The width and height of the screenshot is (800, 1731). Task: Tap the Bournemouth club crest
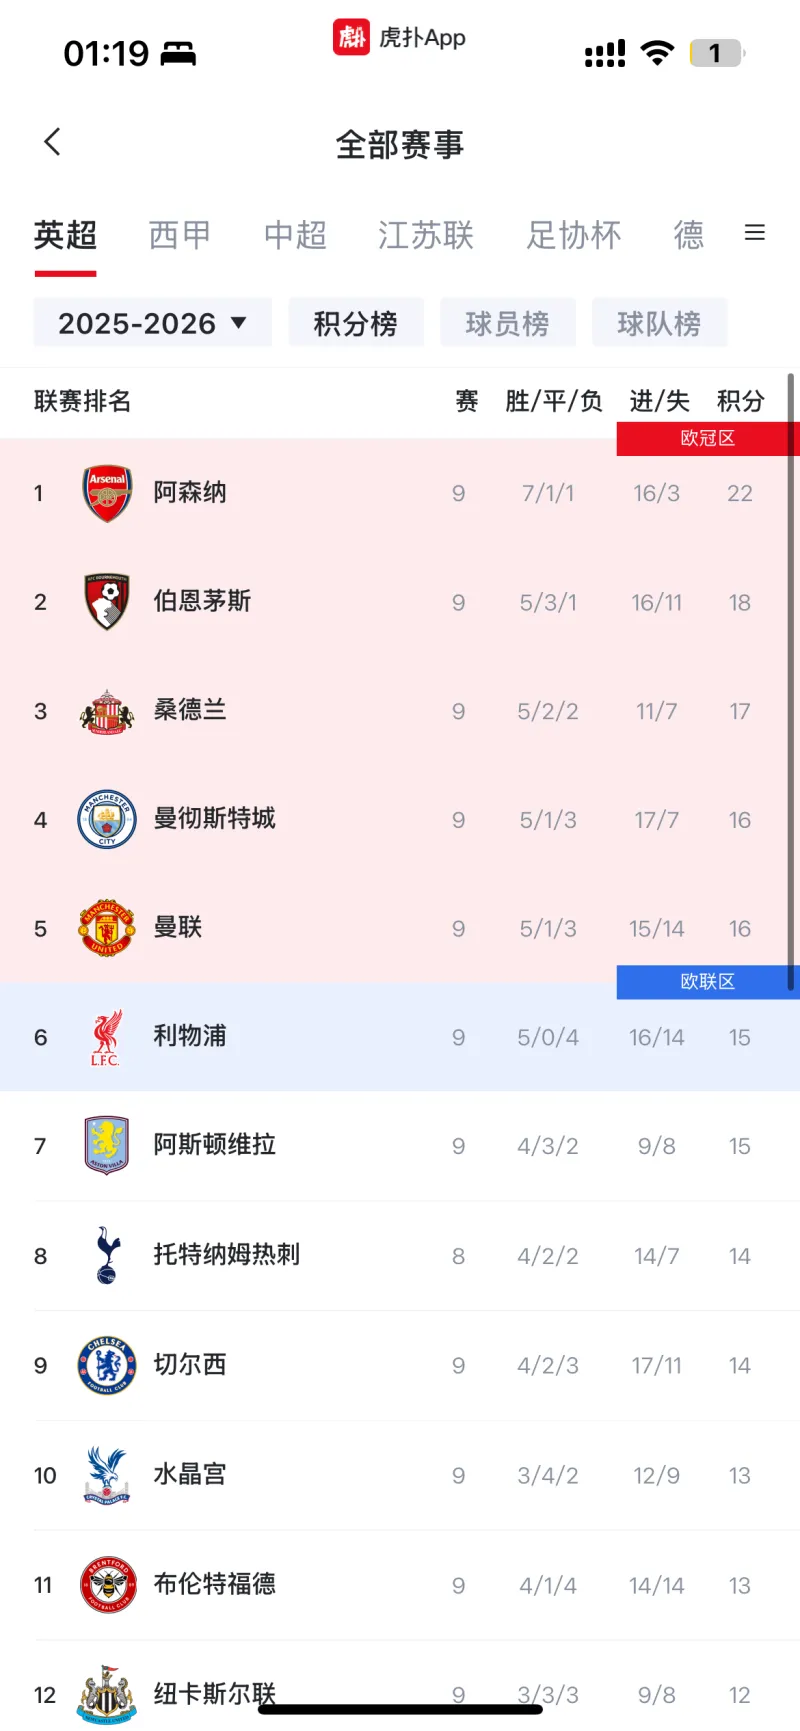click(x=107, y=602)
